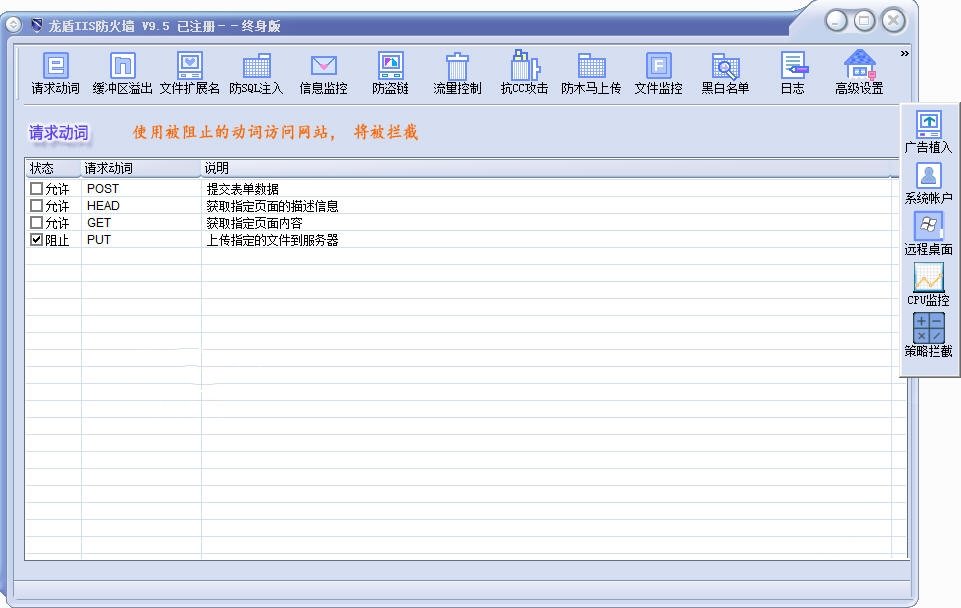Select the POST row text
961x608 pixels.
pyautogui.click(x=103, y=189)
